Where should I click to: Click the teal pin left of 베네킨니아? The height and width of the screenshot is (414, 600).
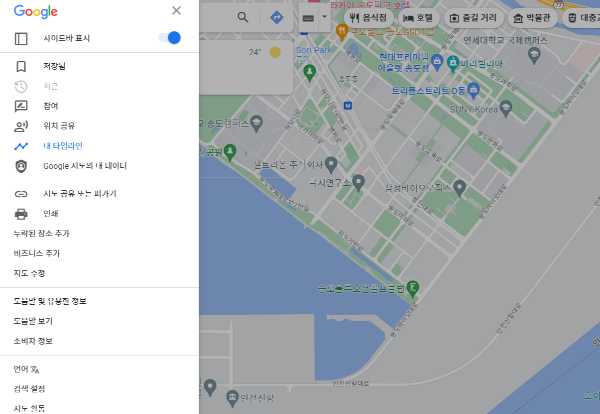tap(453, 64)
